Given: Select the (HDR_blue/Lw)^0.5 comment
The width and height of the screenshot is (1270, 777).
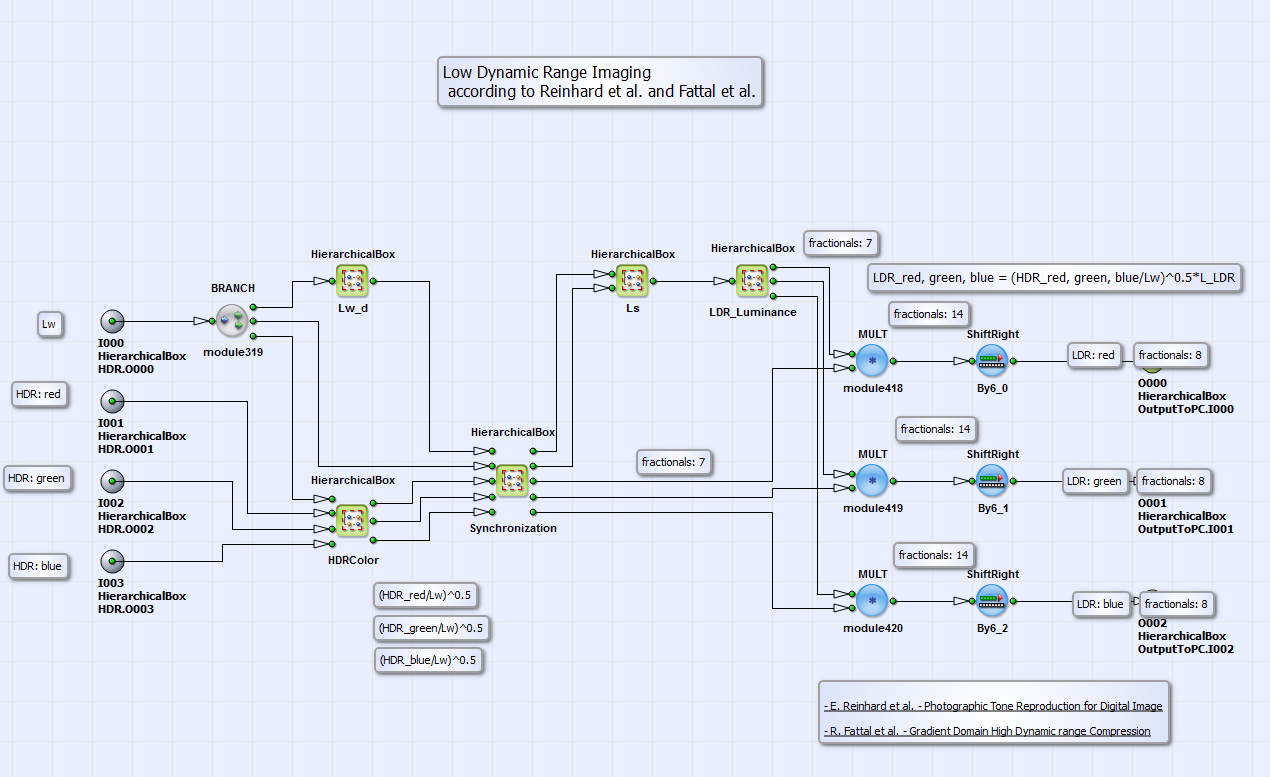Looking at the screenshot, I should (x=427, y=660).
